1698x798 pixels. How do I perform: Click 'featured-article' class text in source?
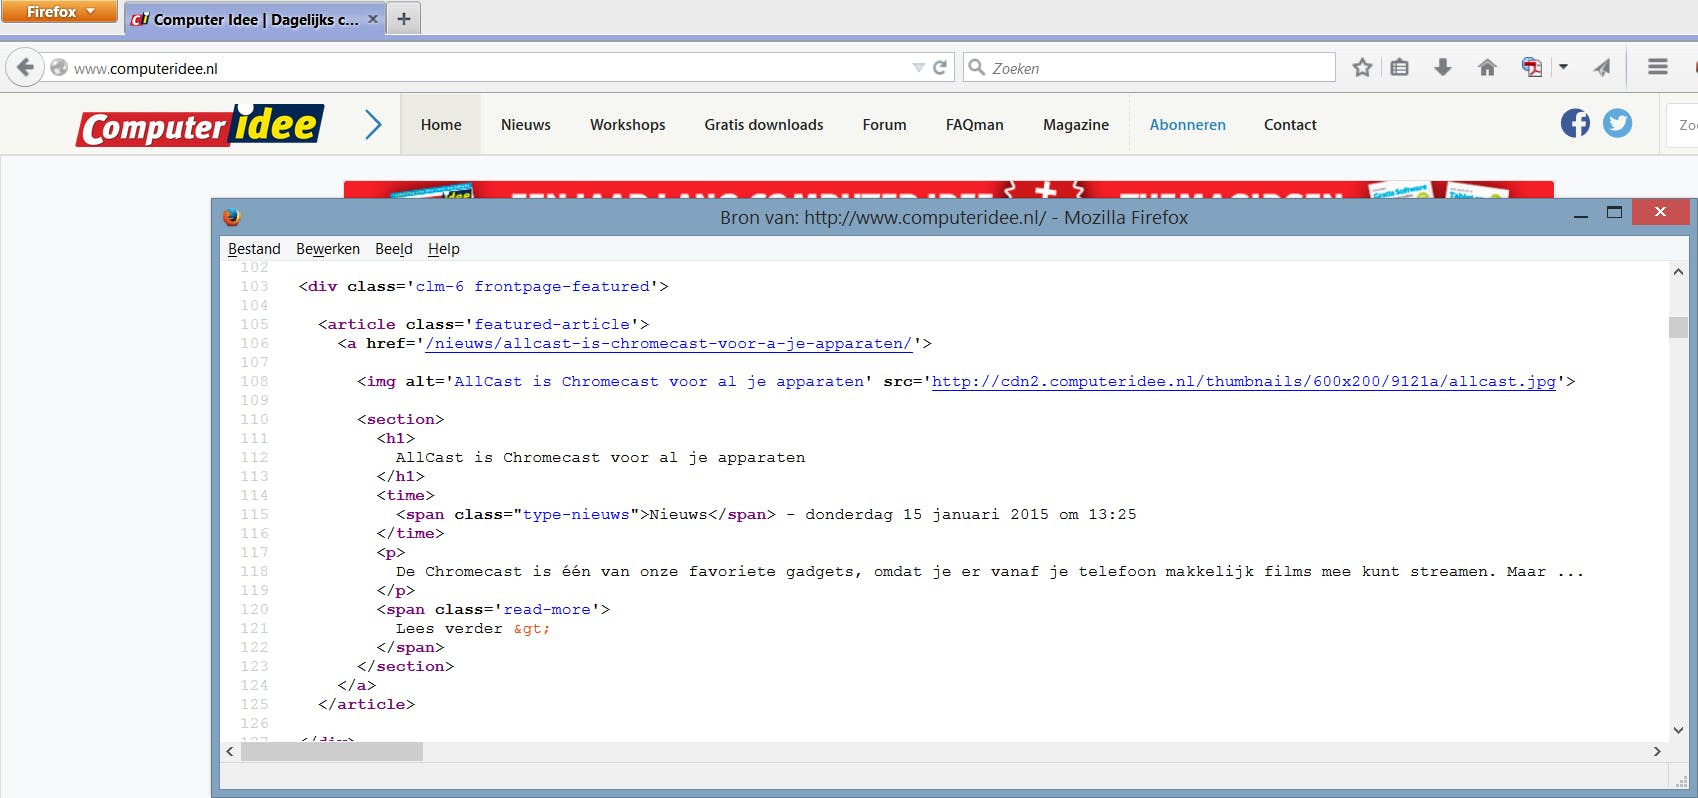coord(552,325)
